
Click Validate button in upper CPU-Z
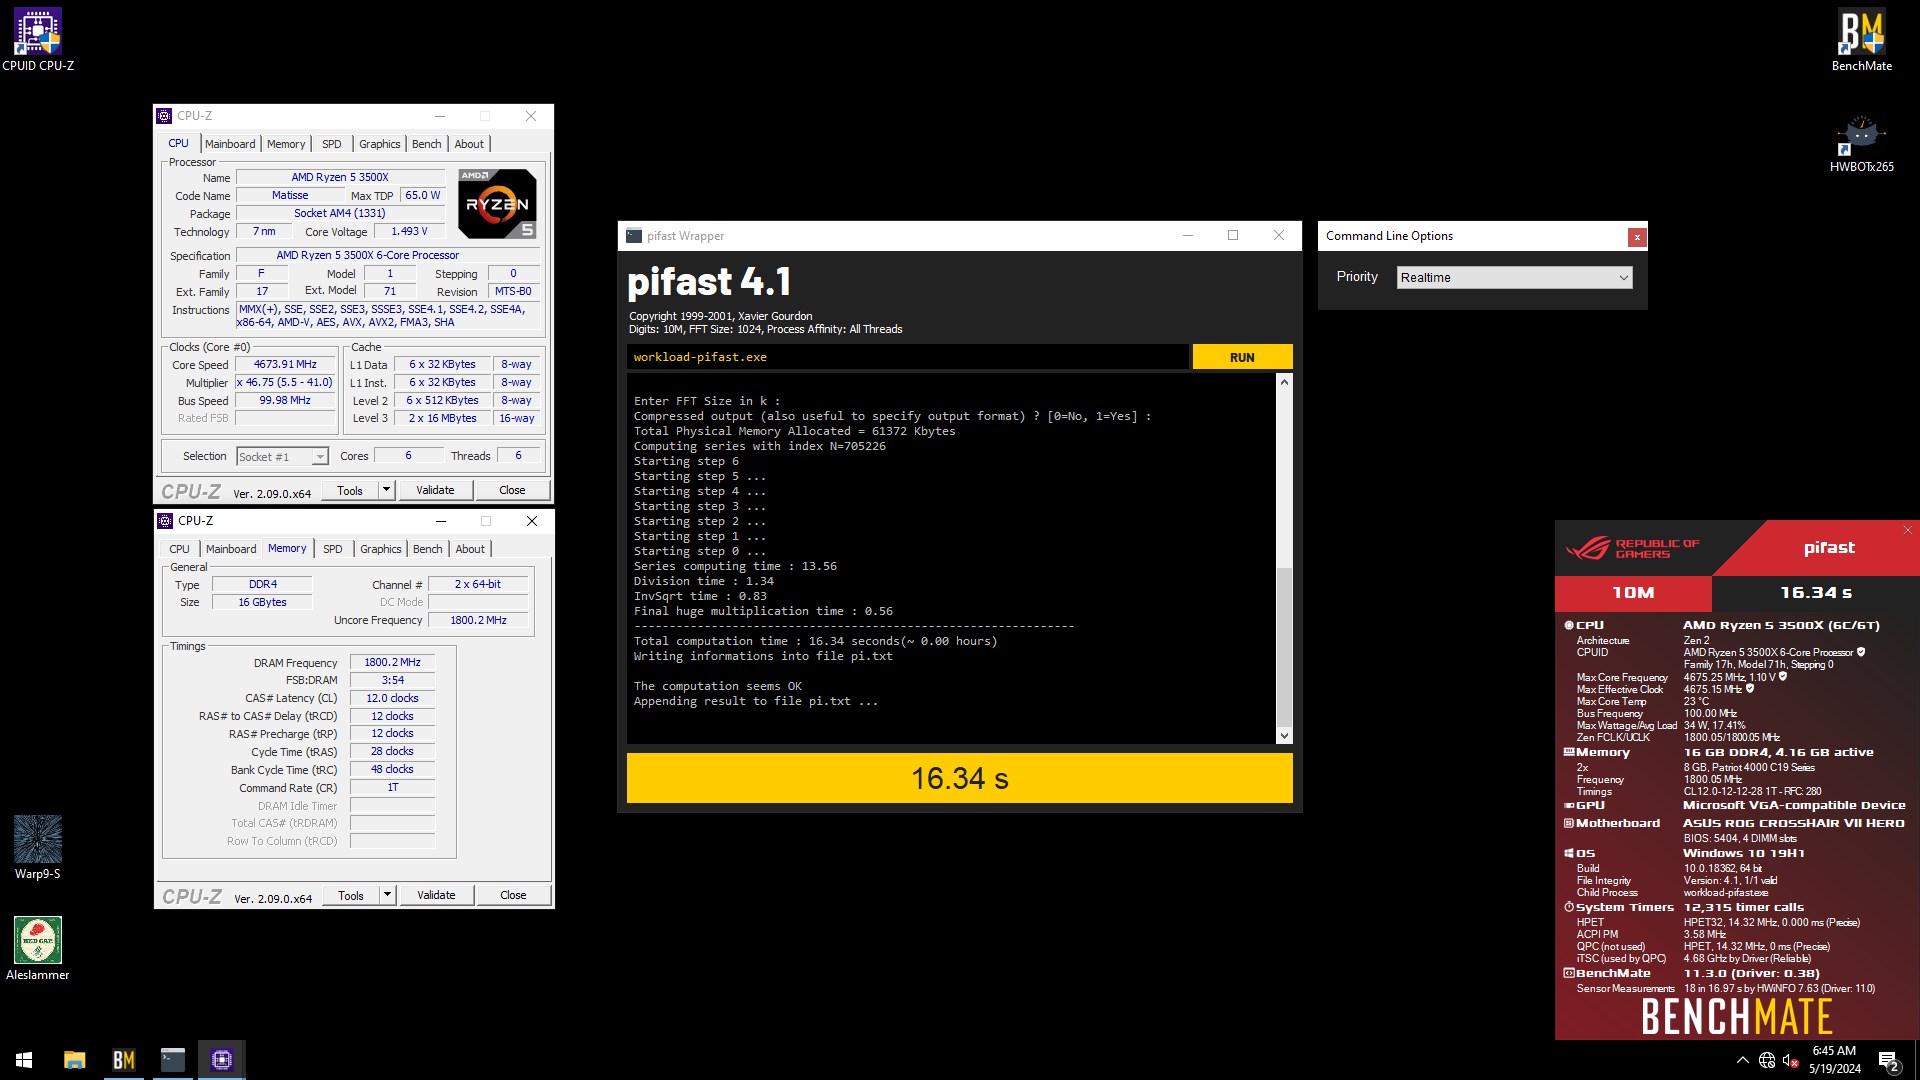click(435, 490)
